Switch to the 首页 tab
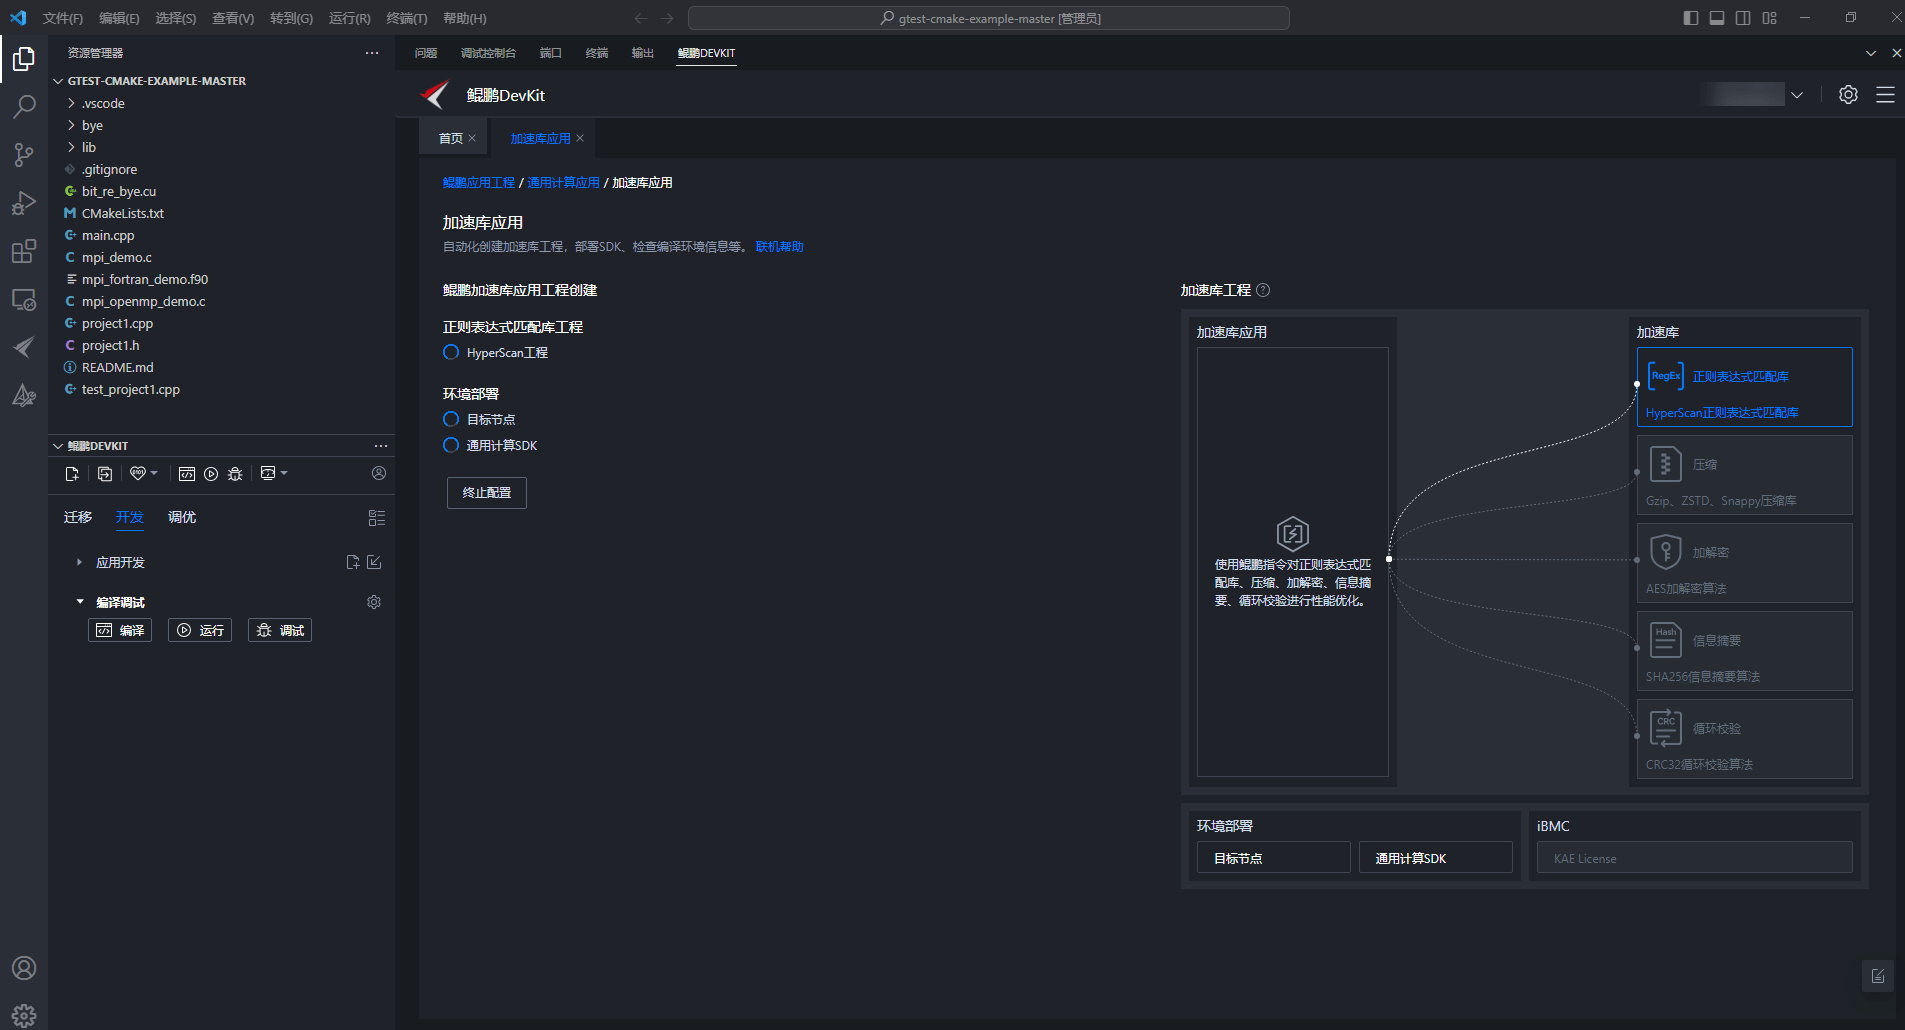Image resolution: width=1905 pixels, height=1030 pixels. click(x=451, y=138)
